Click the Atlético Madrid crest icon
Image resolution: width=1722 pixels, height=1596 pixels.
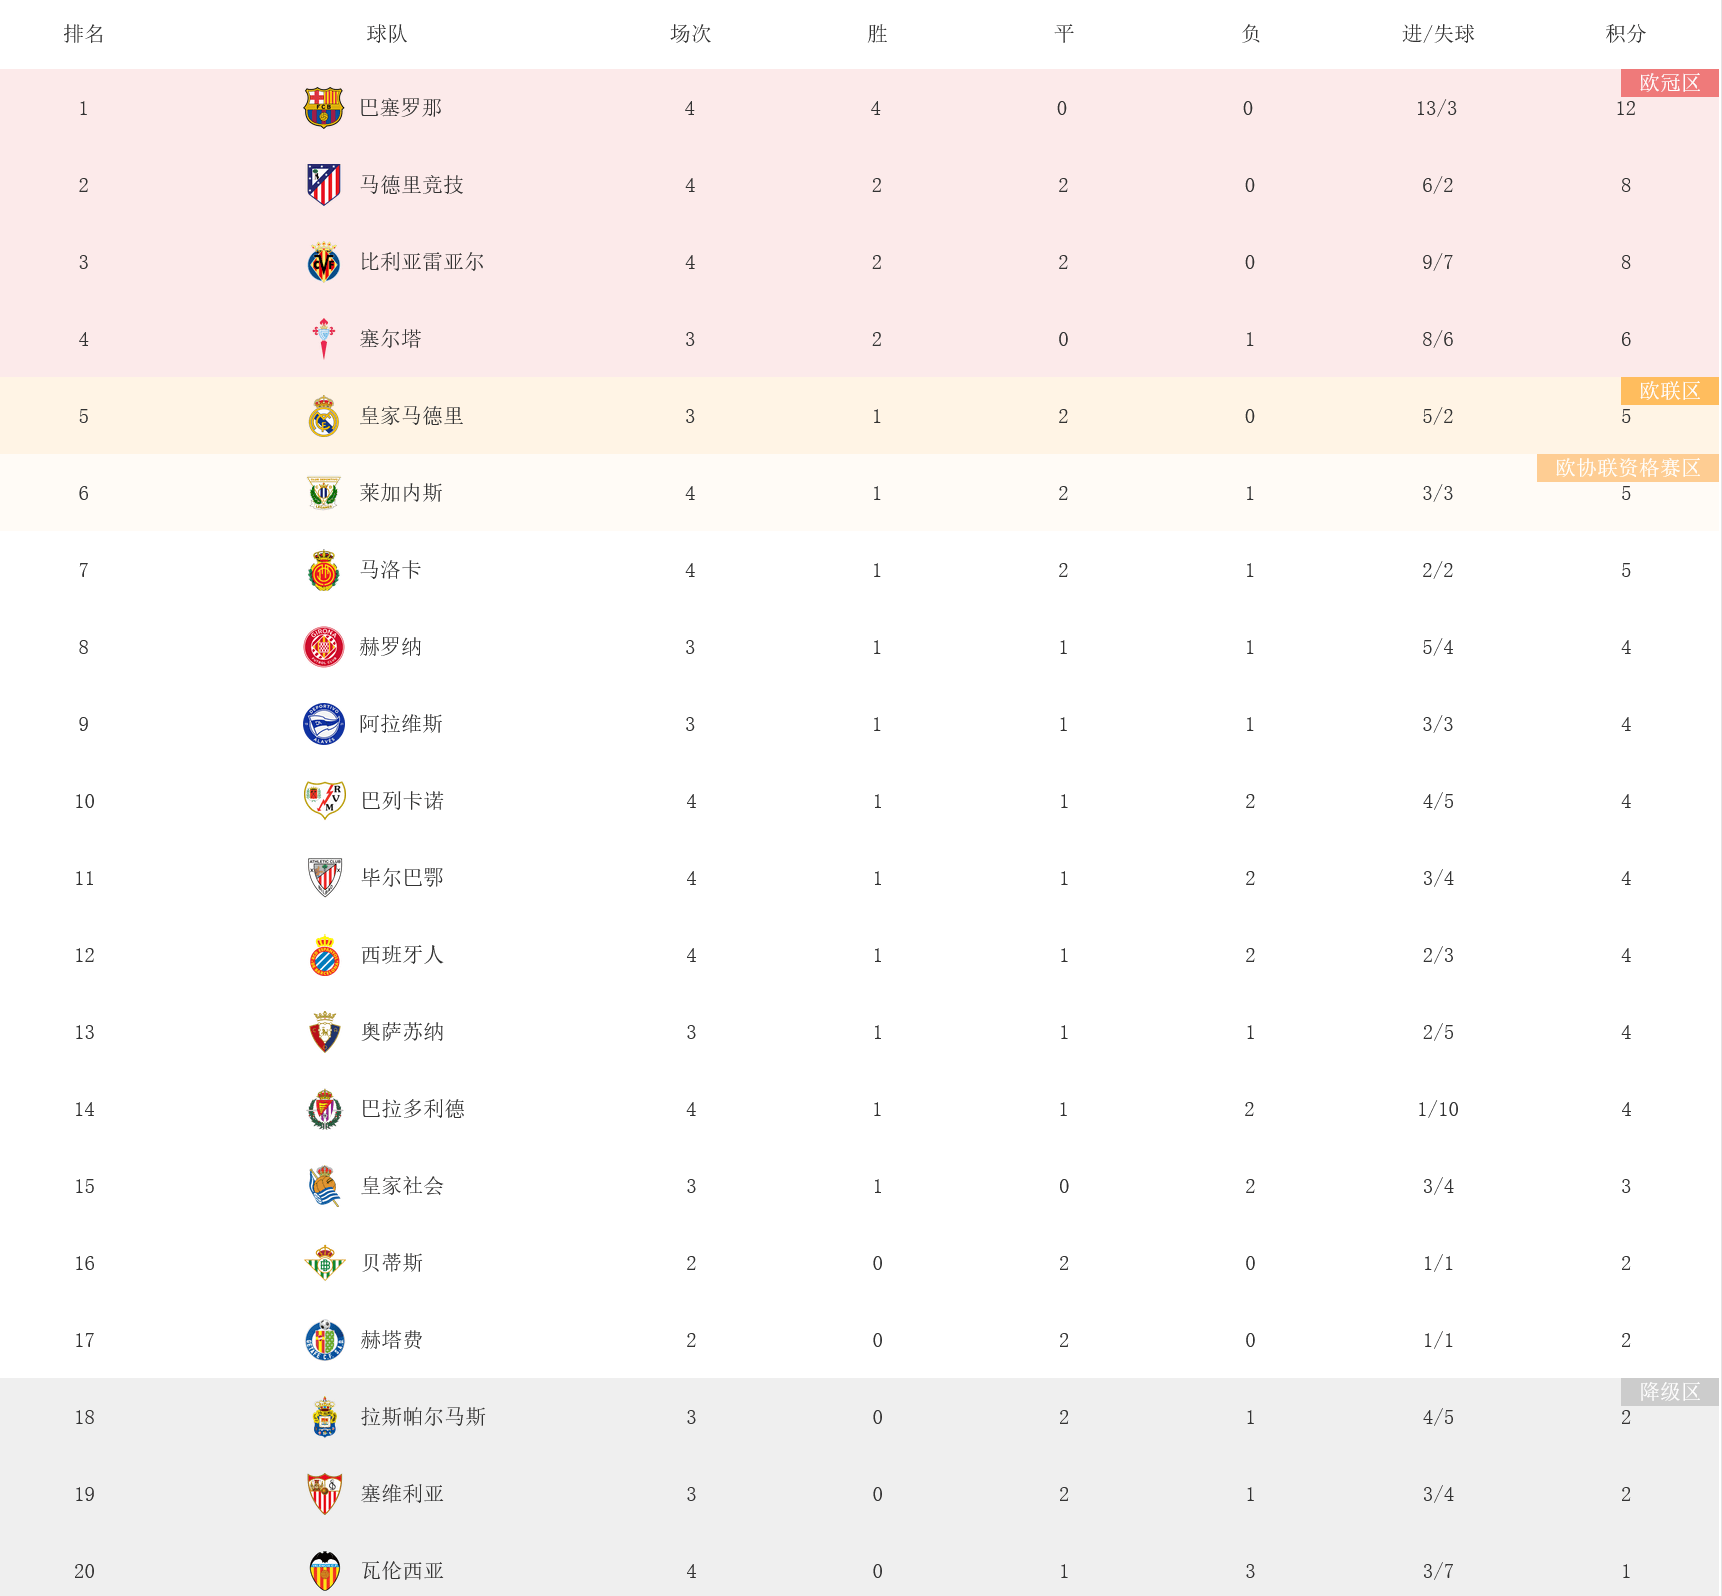[323, 185]
